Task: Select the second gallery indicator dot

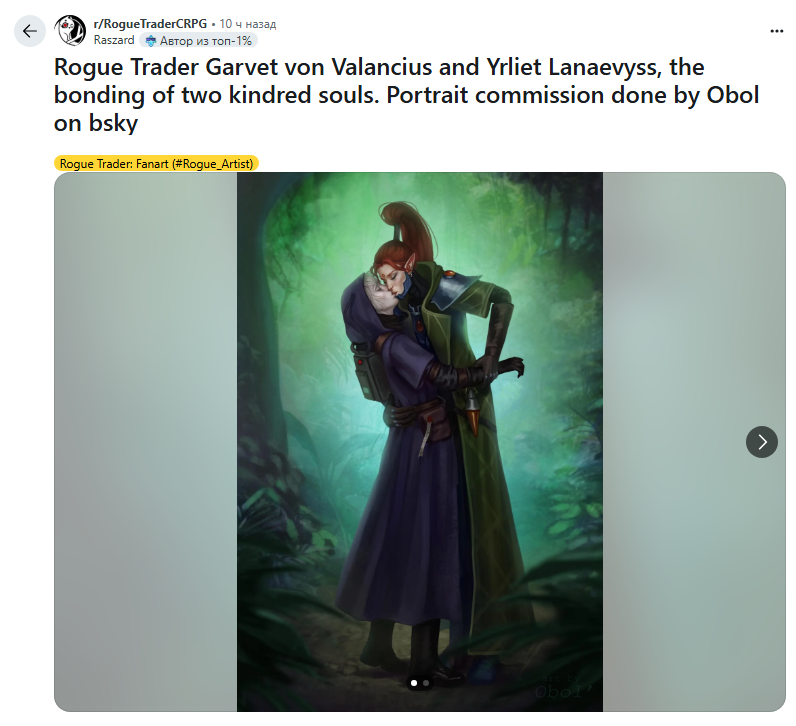Action: pyautogui.click(x=426, y=683)
